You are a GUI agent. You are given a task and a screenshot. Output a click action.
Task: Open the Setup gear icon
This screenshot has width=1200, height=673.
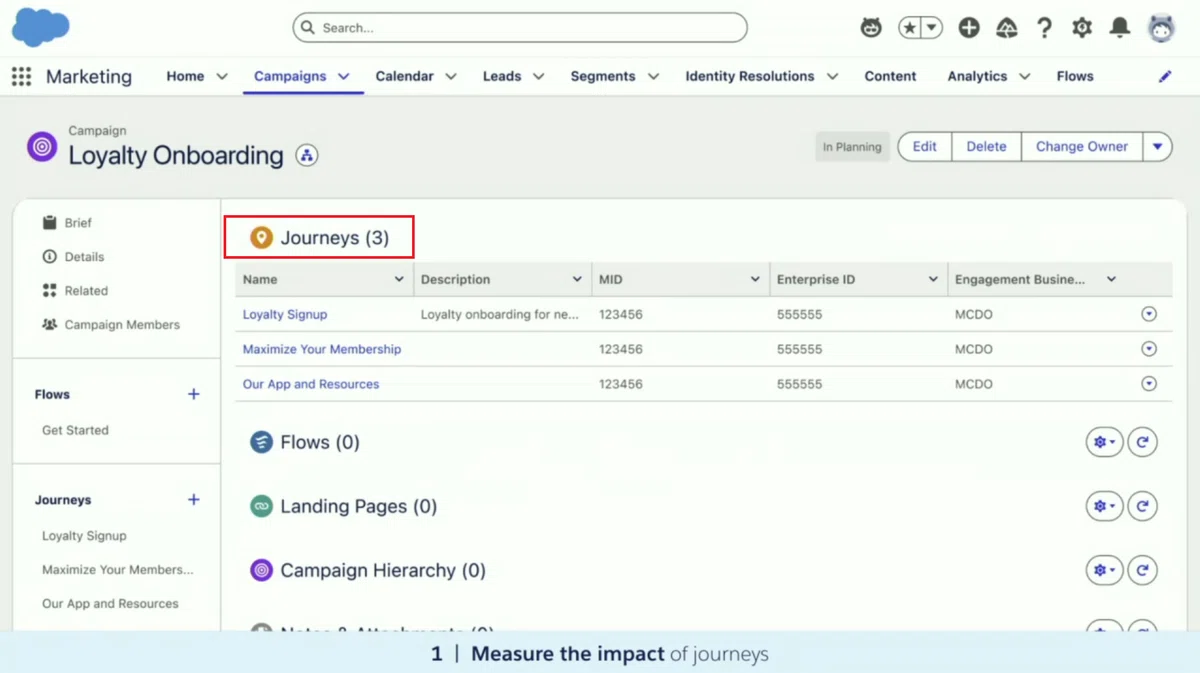[1082, 28]
